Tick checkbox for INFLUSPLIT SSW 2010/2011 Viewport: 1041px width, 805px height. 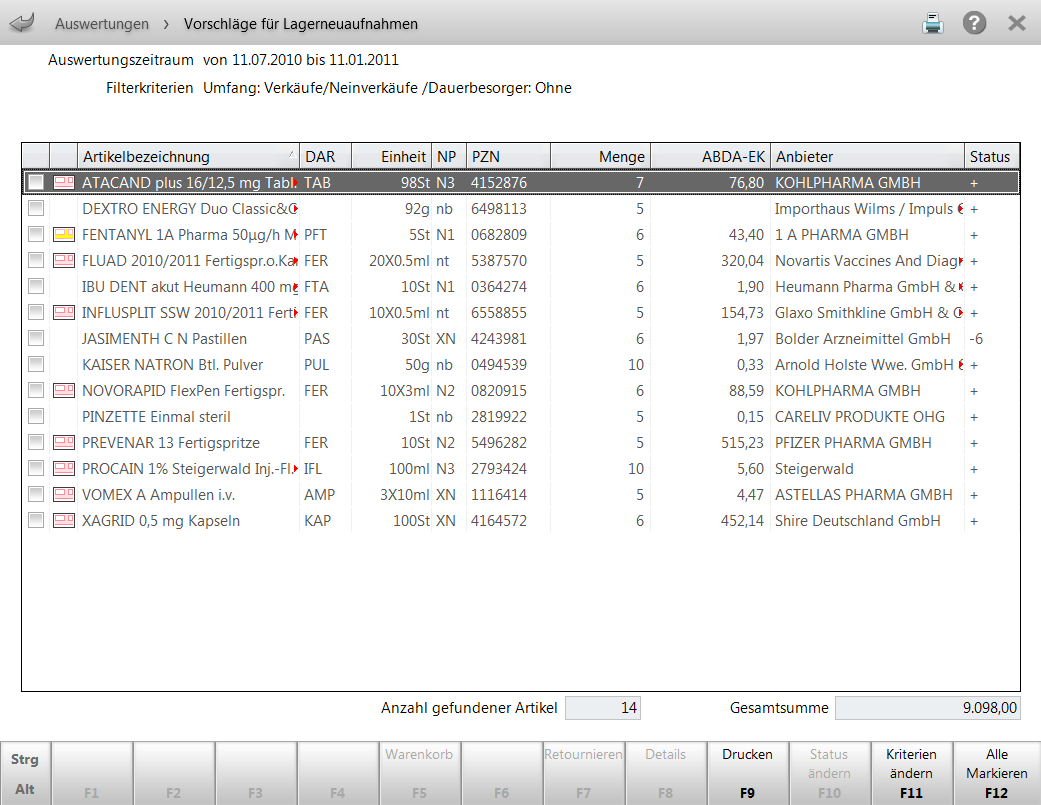(x=36, y=313)
